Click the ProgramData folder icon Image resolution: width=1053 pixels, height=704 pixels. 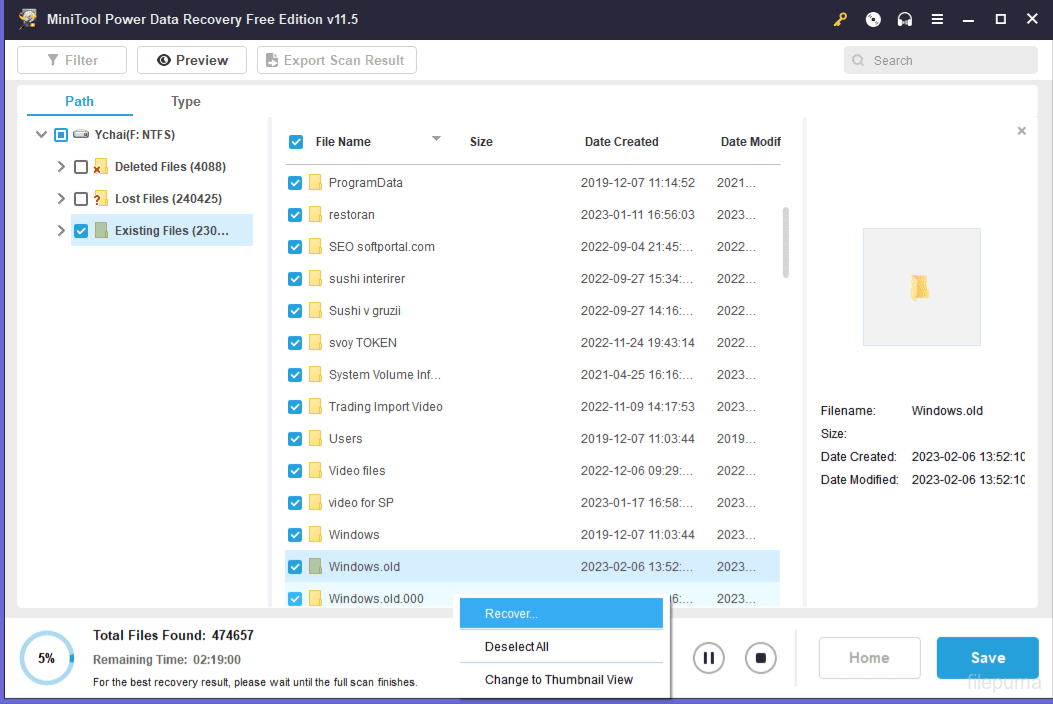click(x=315, y=183)
